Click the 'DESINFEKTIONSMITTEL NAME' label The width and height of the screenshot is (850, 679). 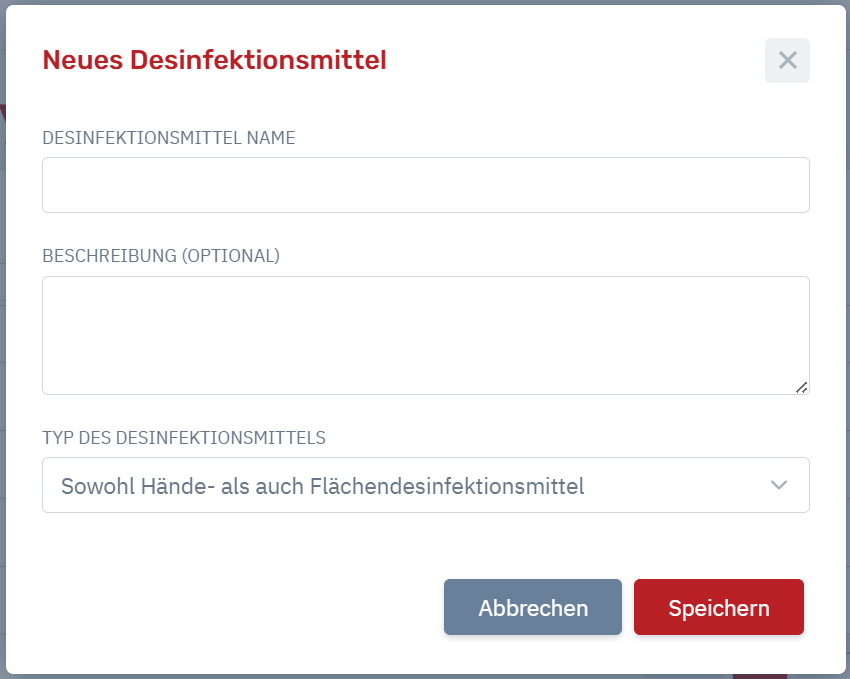(x=169, y=138)
